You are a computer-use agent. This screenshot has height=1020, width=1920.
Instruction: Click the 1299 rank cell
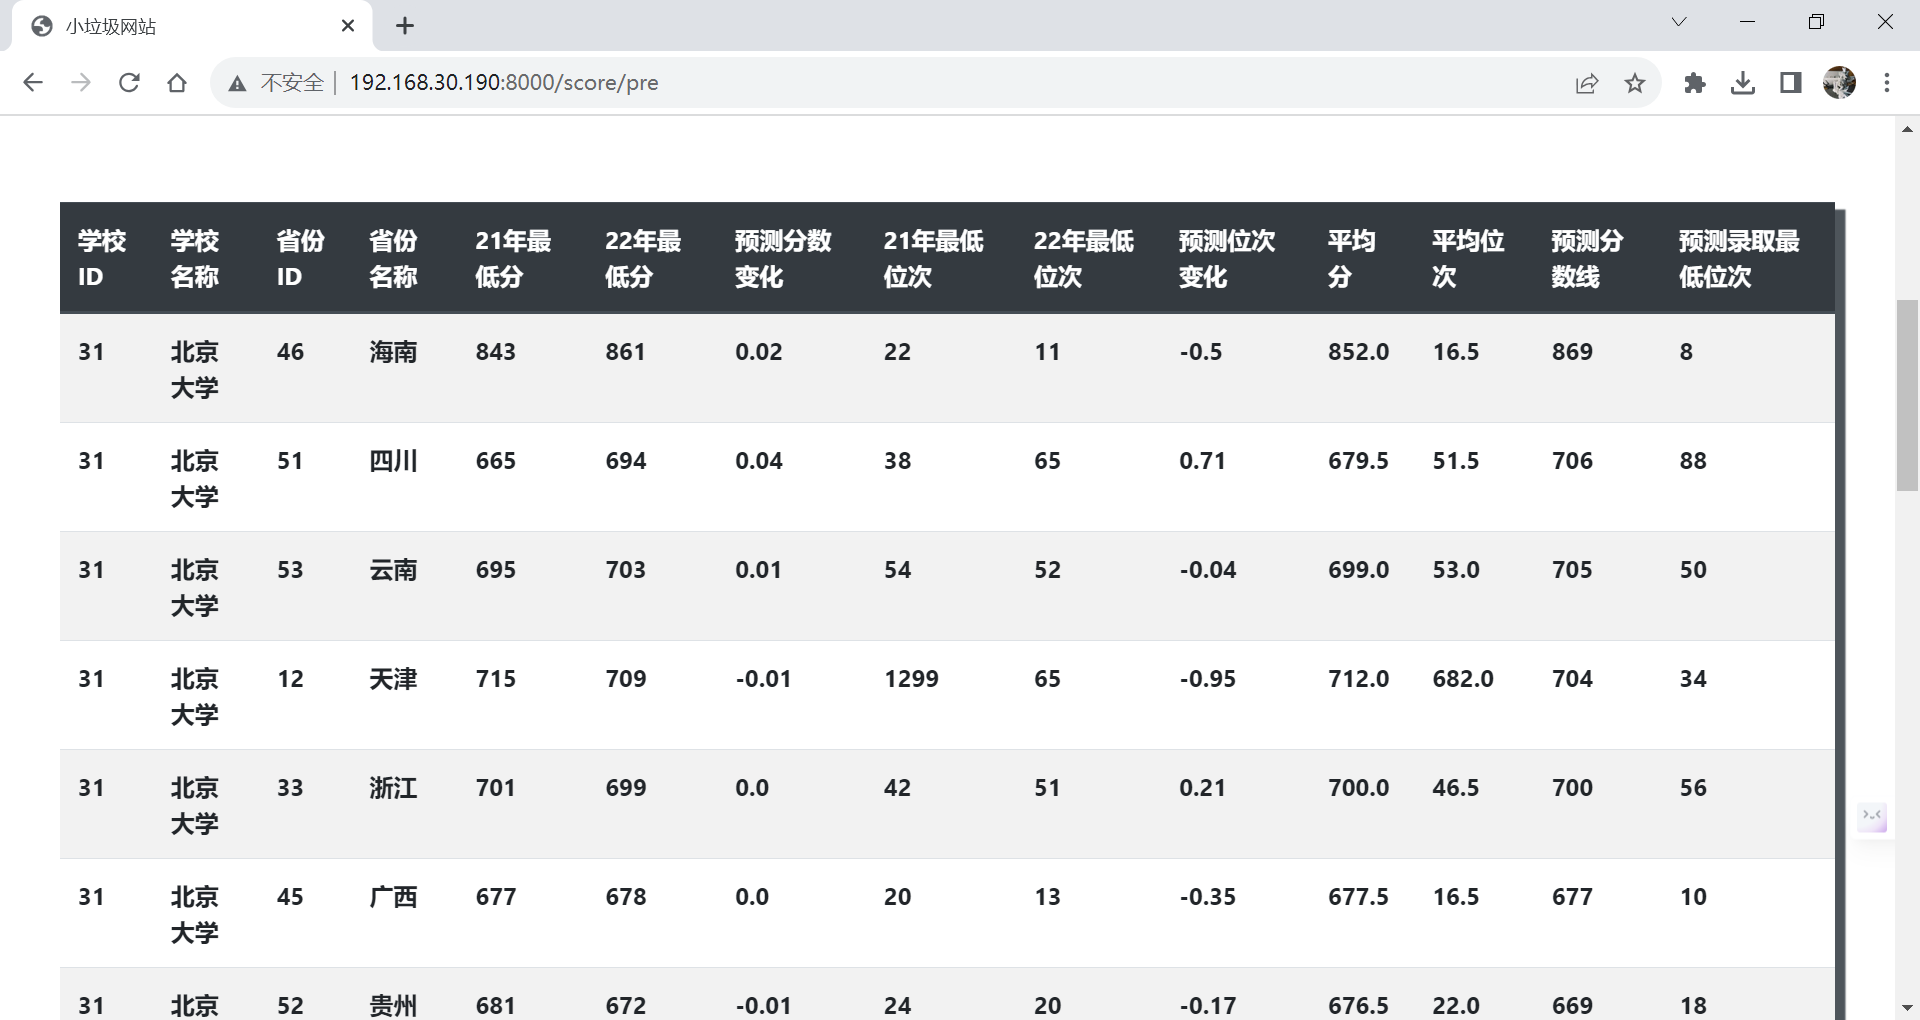tap(911, 679)
